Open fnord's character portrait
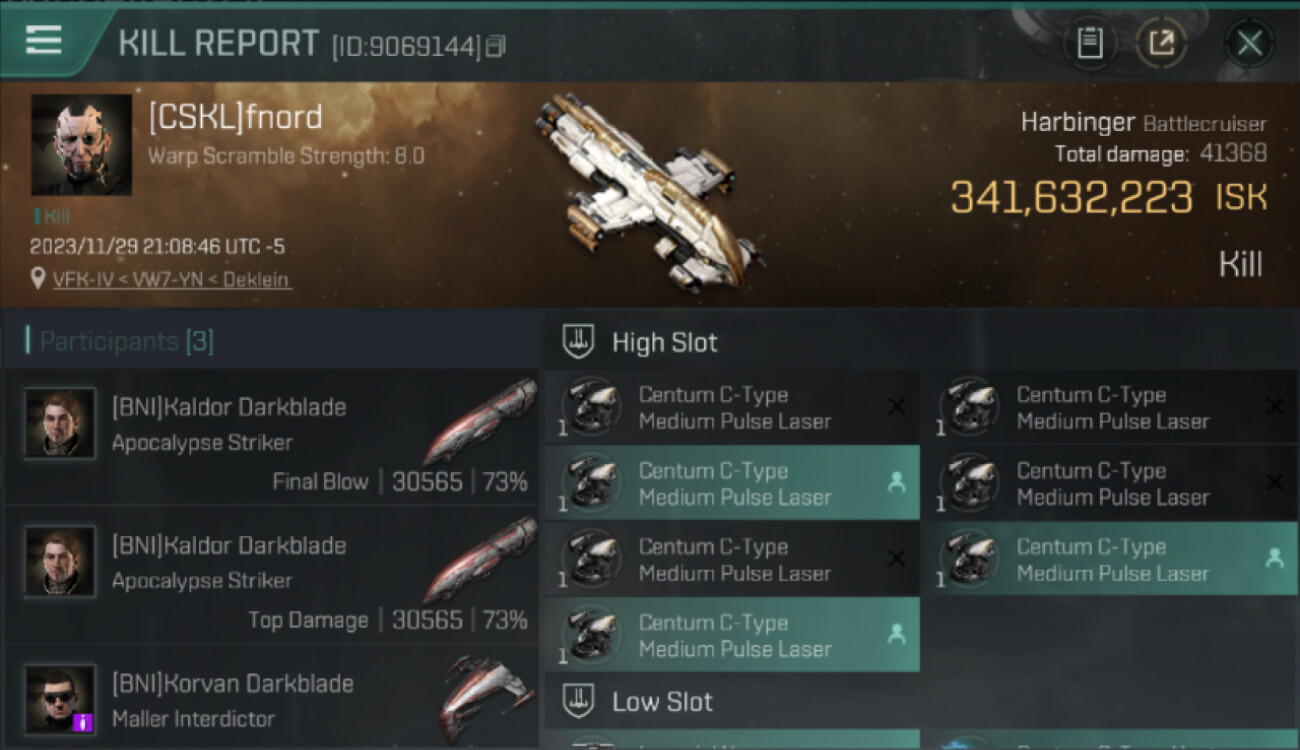This screenshot has height=750, width=1300. click(81, 145)
